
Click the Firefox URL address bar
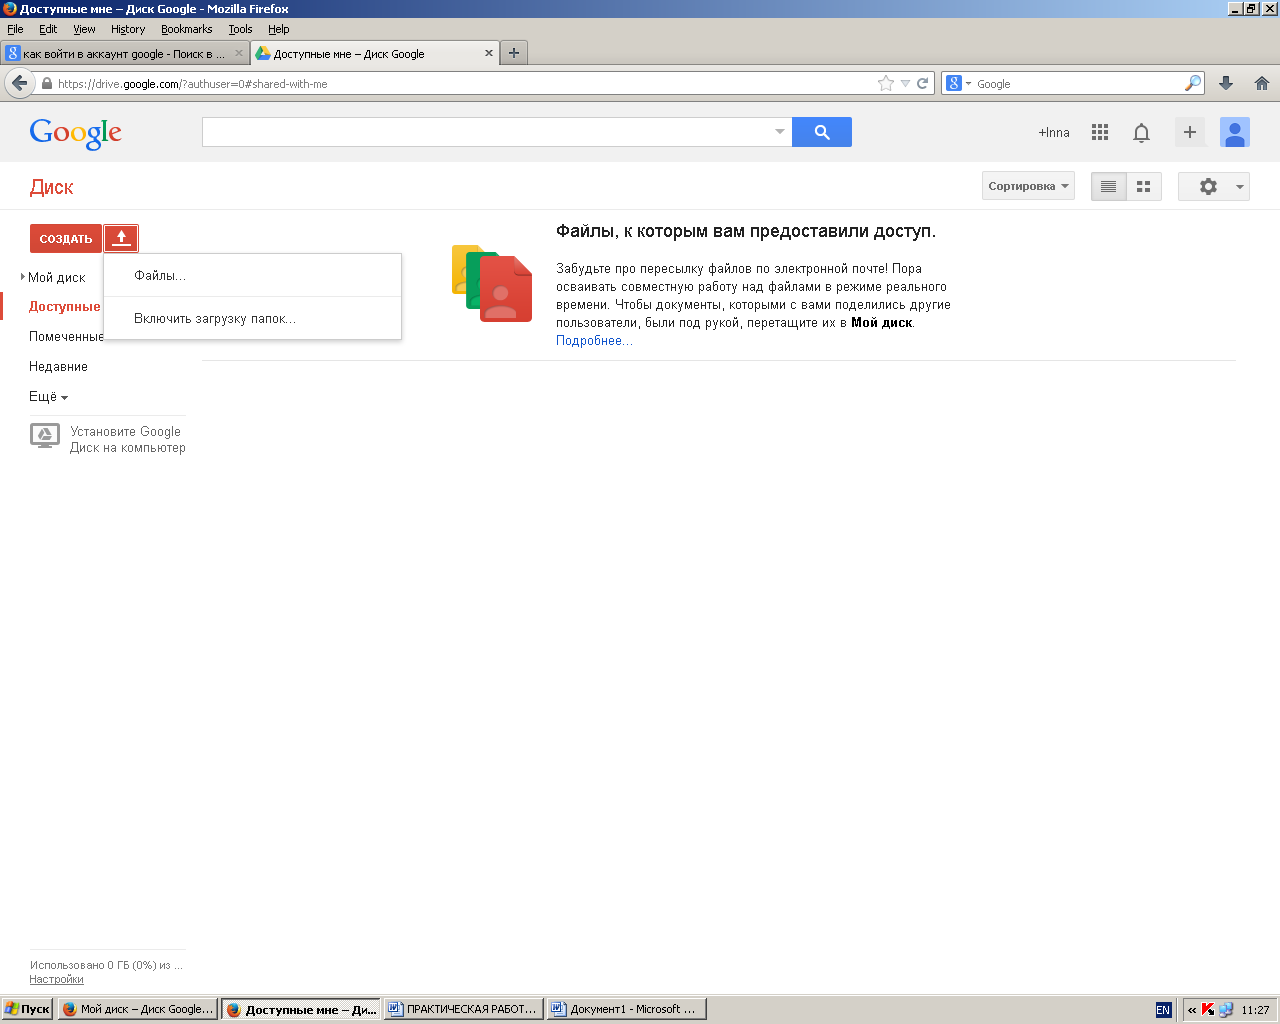(x=465, y=84)
